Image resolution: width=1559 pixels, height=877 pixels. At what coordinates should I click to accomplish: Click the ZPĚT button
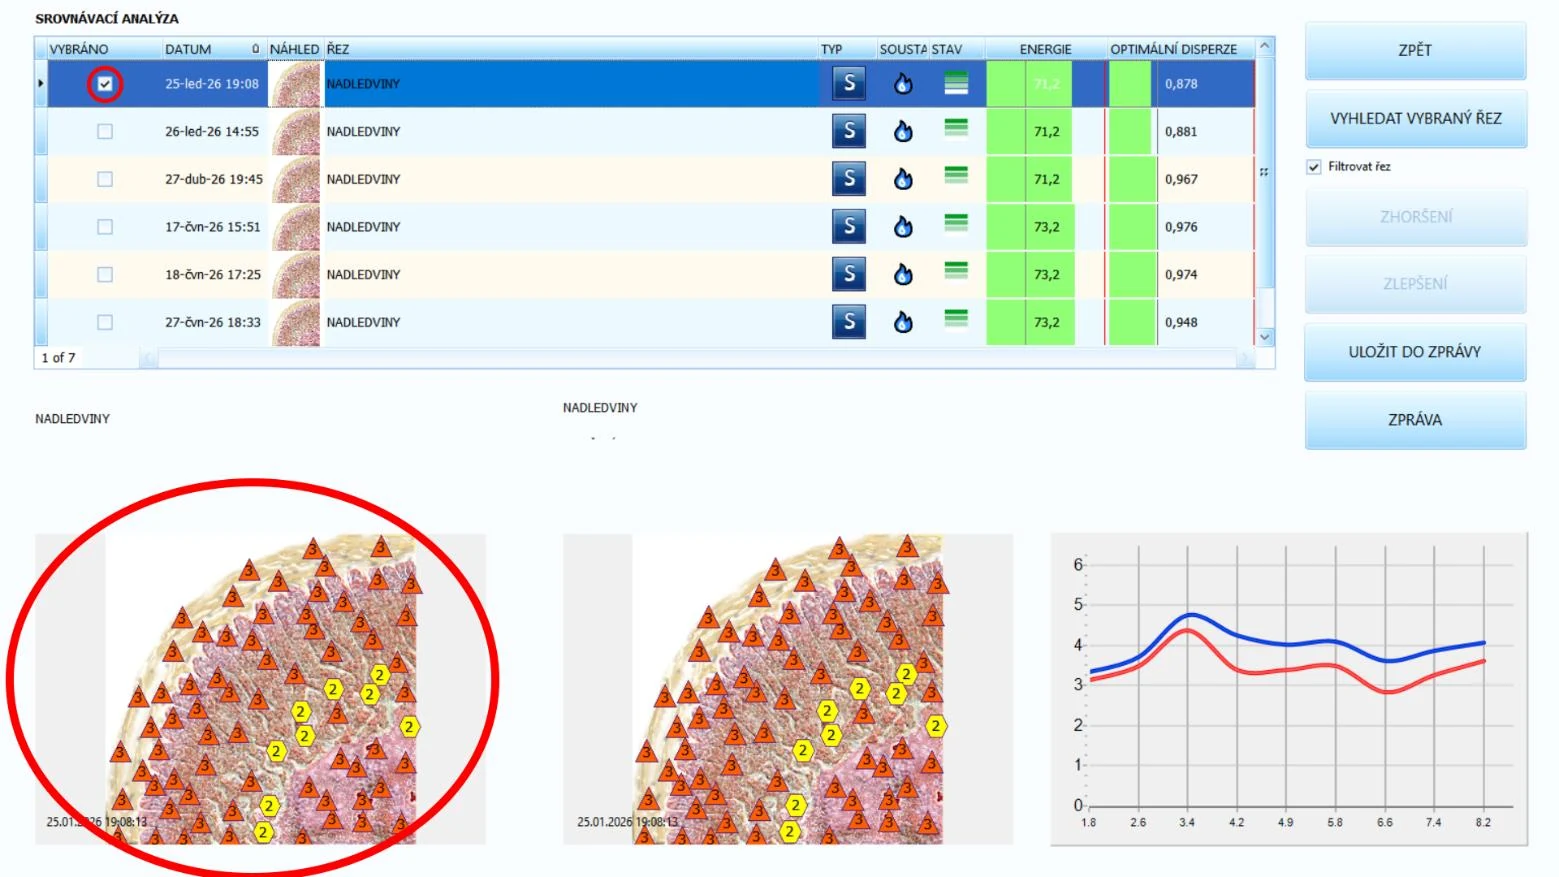1415,50
